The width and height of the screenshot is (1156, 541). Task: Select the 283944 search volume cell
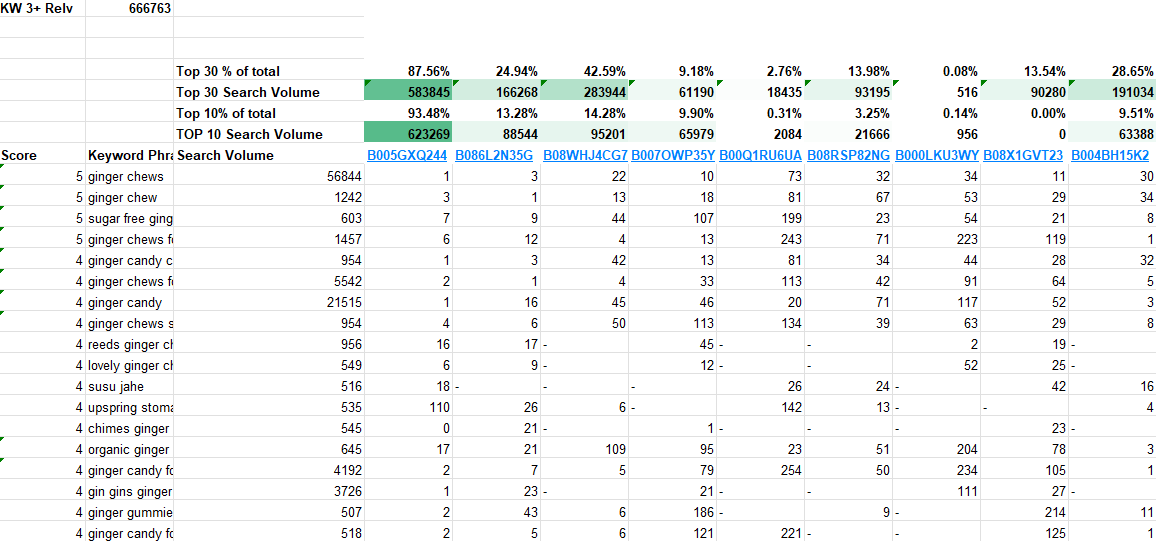click(x=585, y=92)
